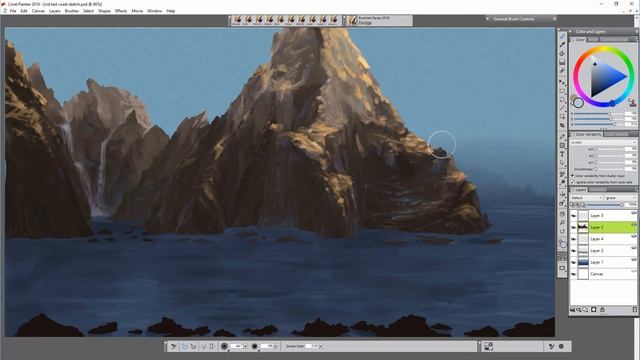640x360 pixels.
Task: Collapse the General Brush Controls panel arrow
Action: (x=487, y=19)
